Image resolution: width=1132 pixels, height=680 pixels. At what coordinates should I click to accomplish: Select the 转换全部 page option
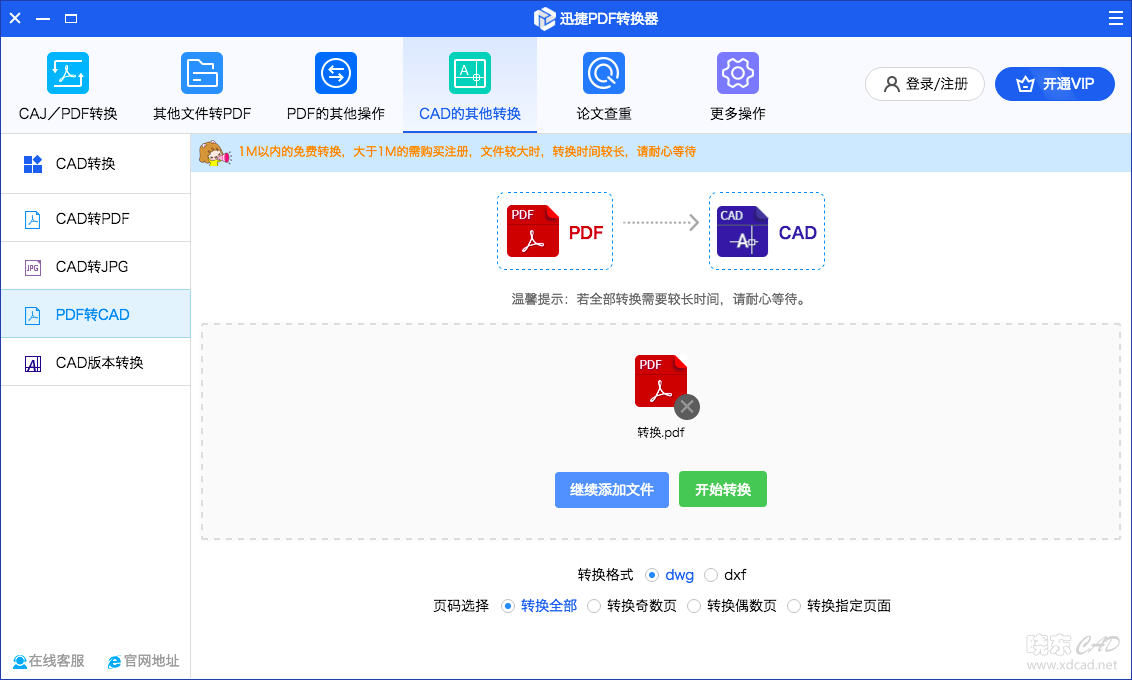[x=508, y=606]
